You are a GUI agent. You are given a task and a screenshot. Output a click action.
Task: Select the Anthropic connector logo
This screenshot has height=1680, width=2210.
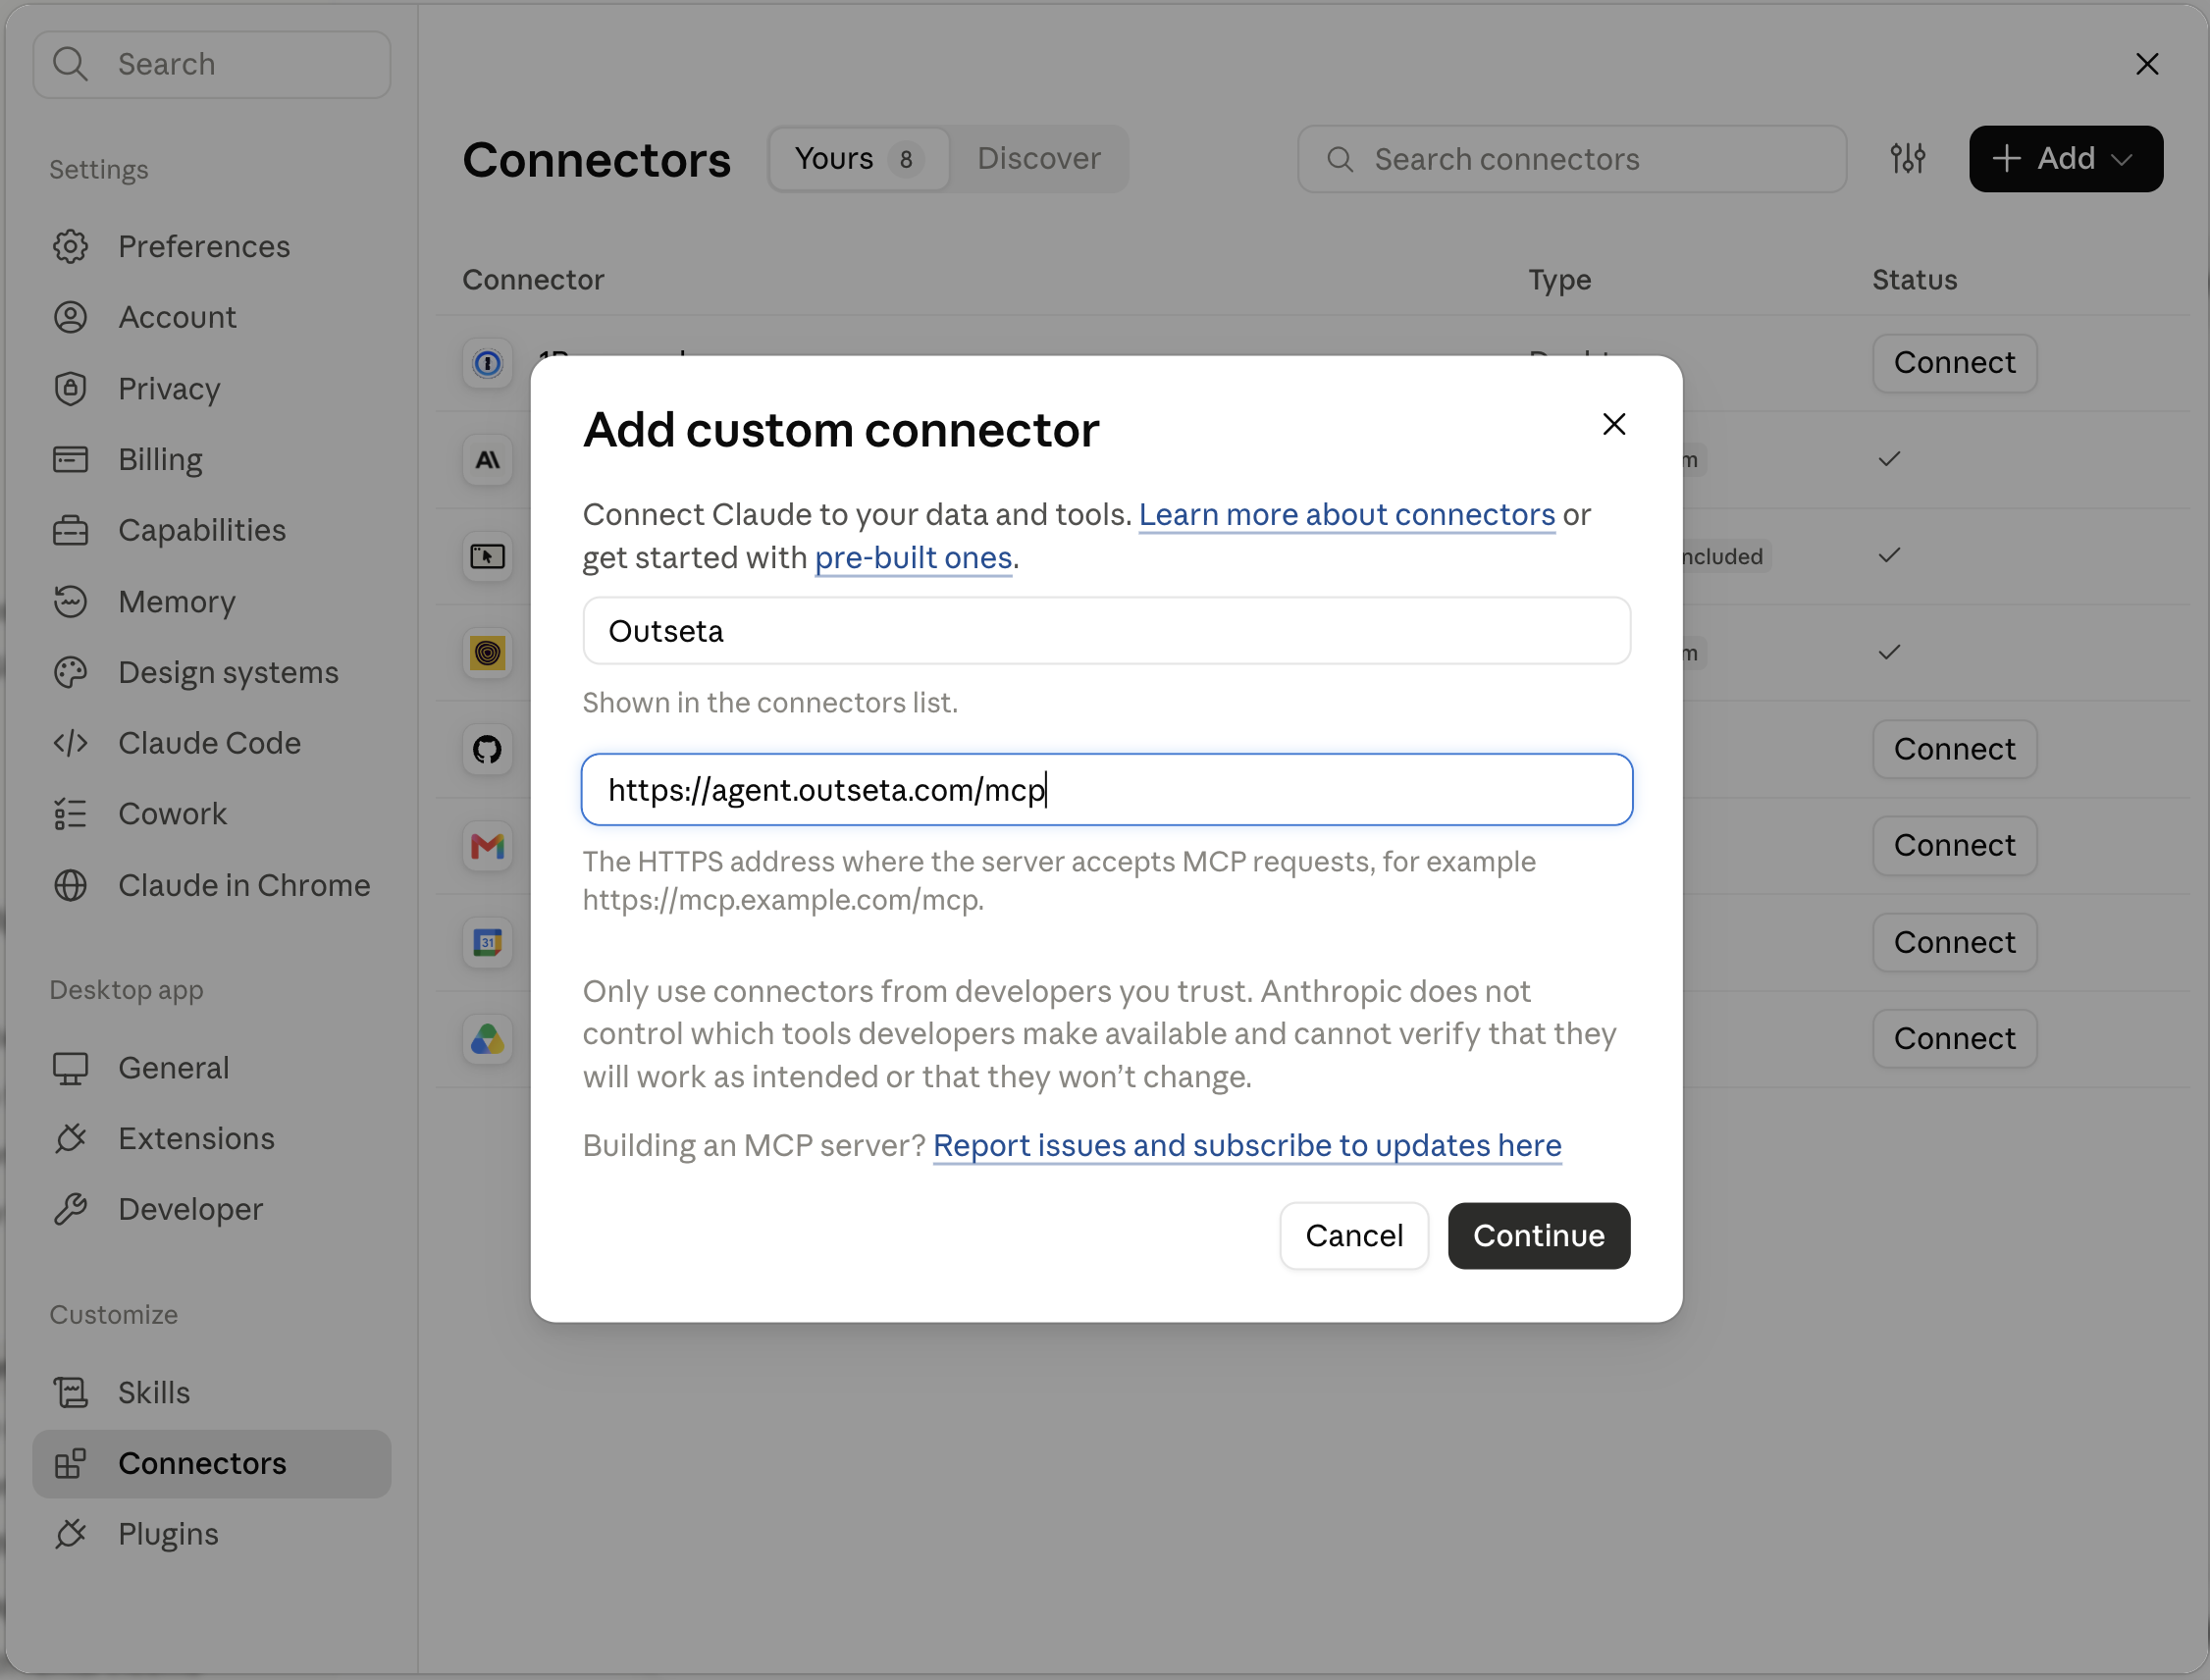[487, 459]
